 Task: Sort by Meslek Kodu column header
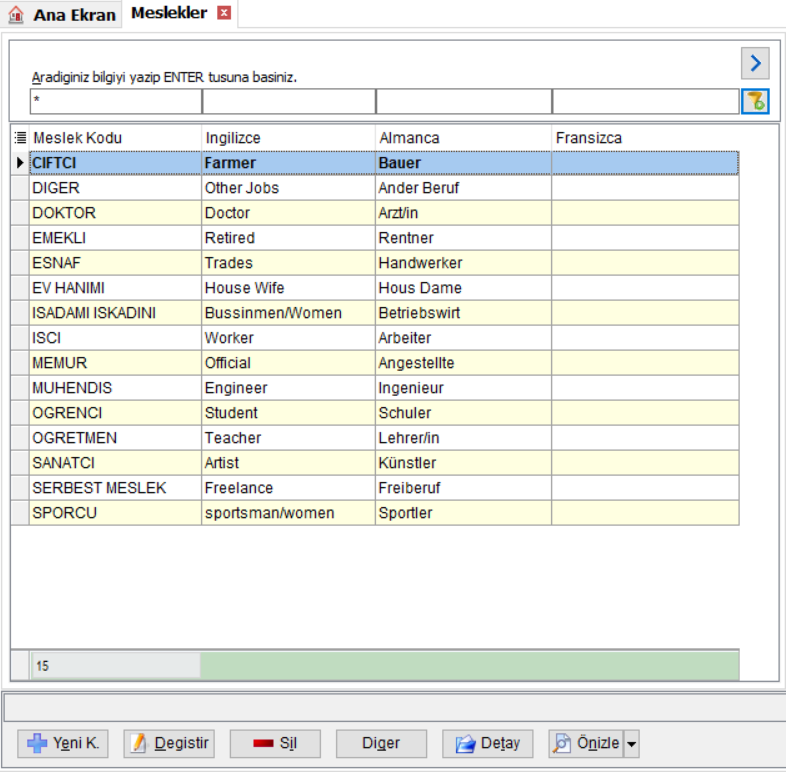pyautogui.click(x=115, y=138)
